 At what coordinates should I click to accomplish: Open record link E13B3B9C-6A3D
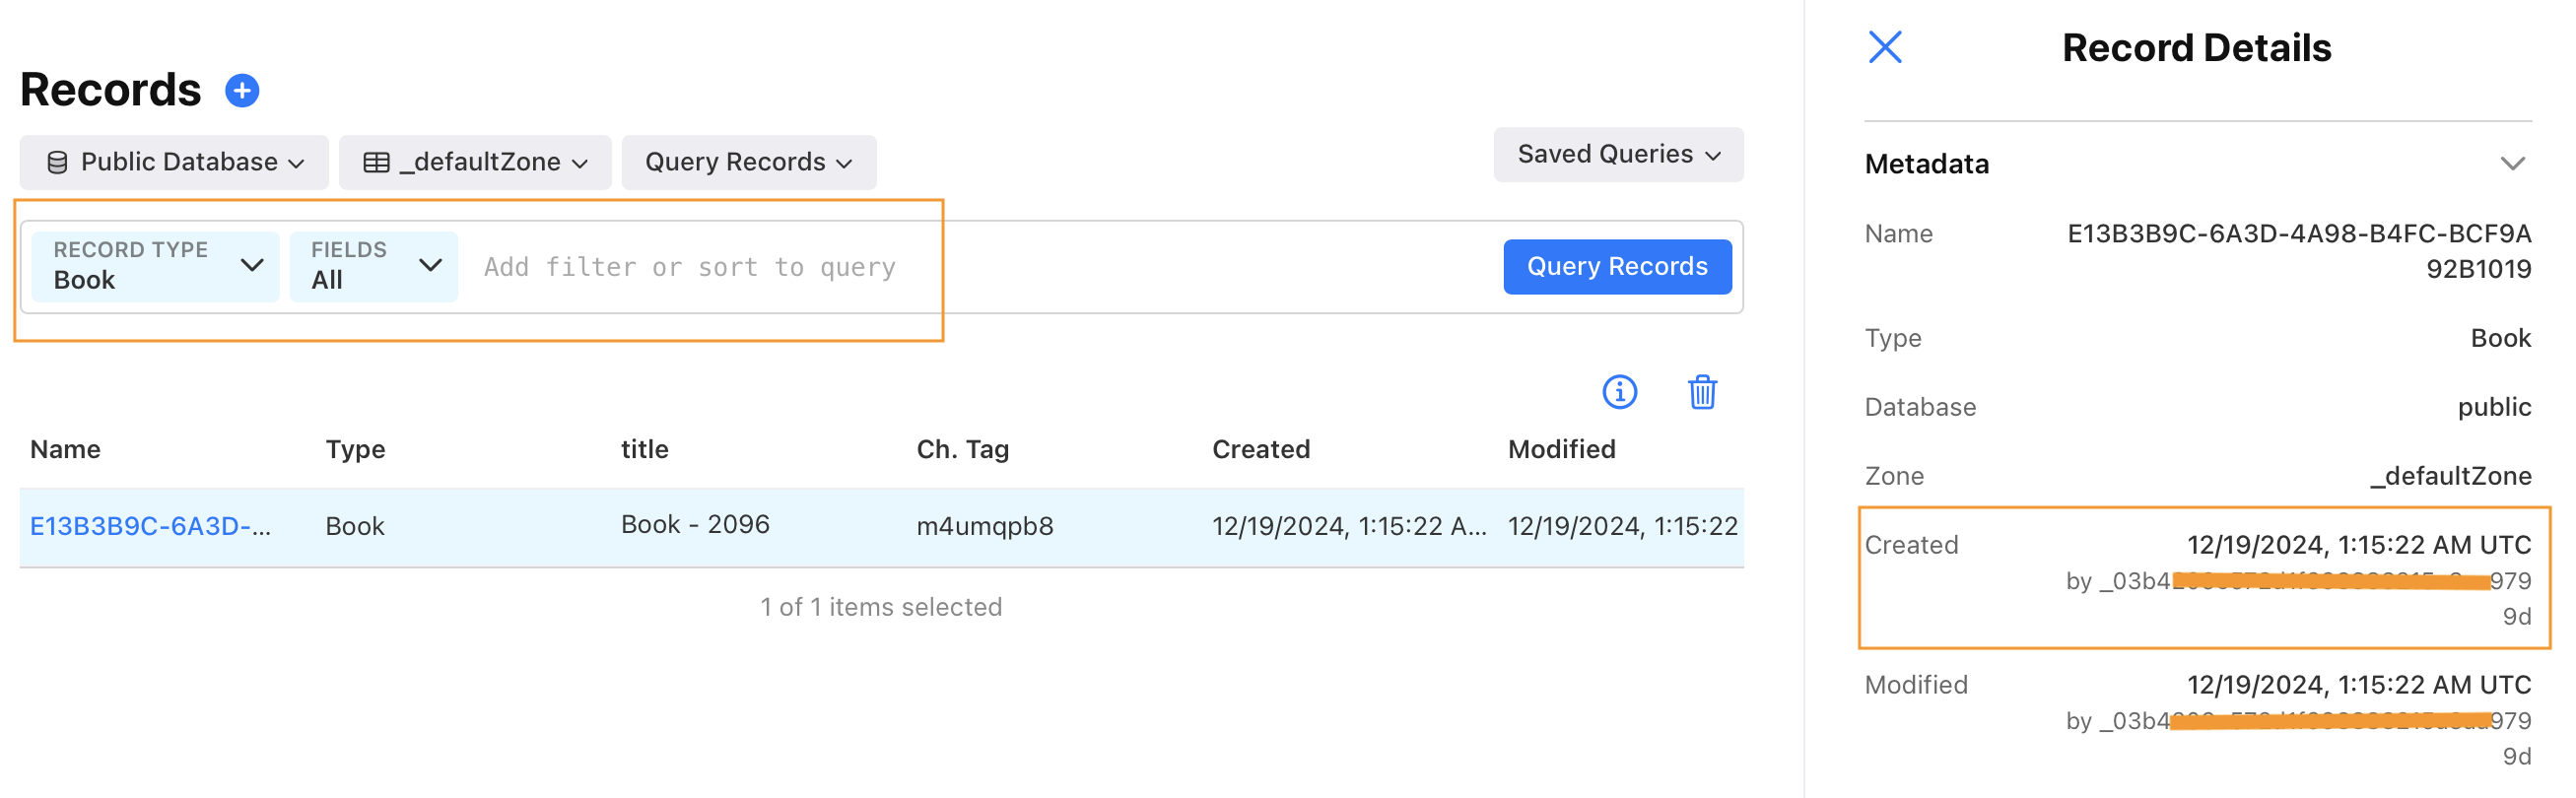150,526
